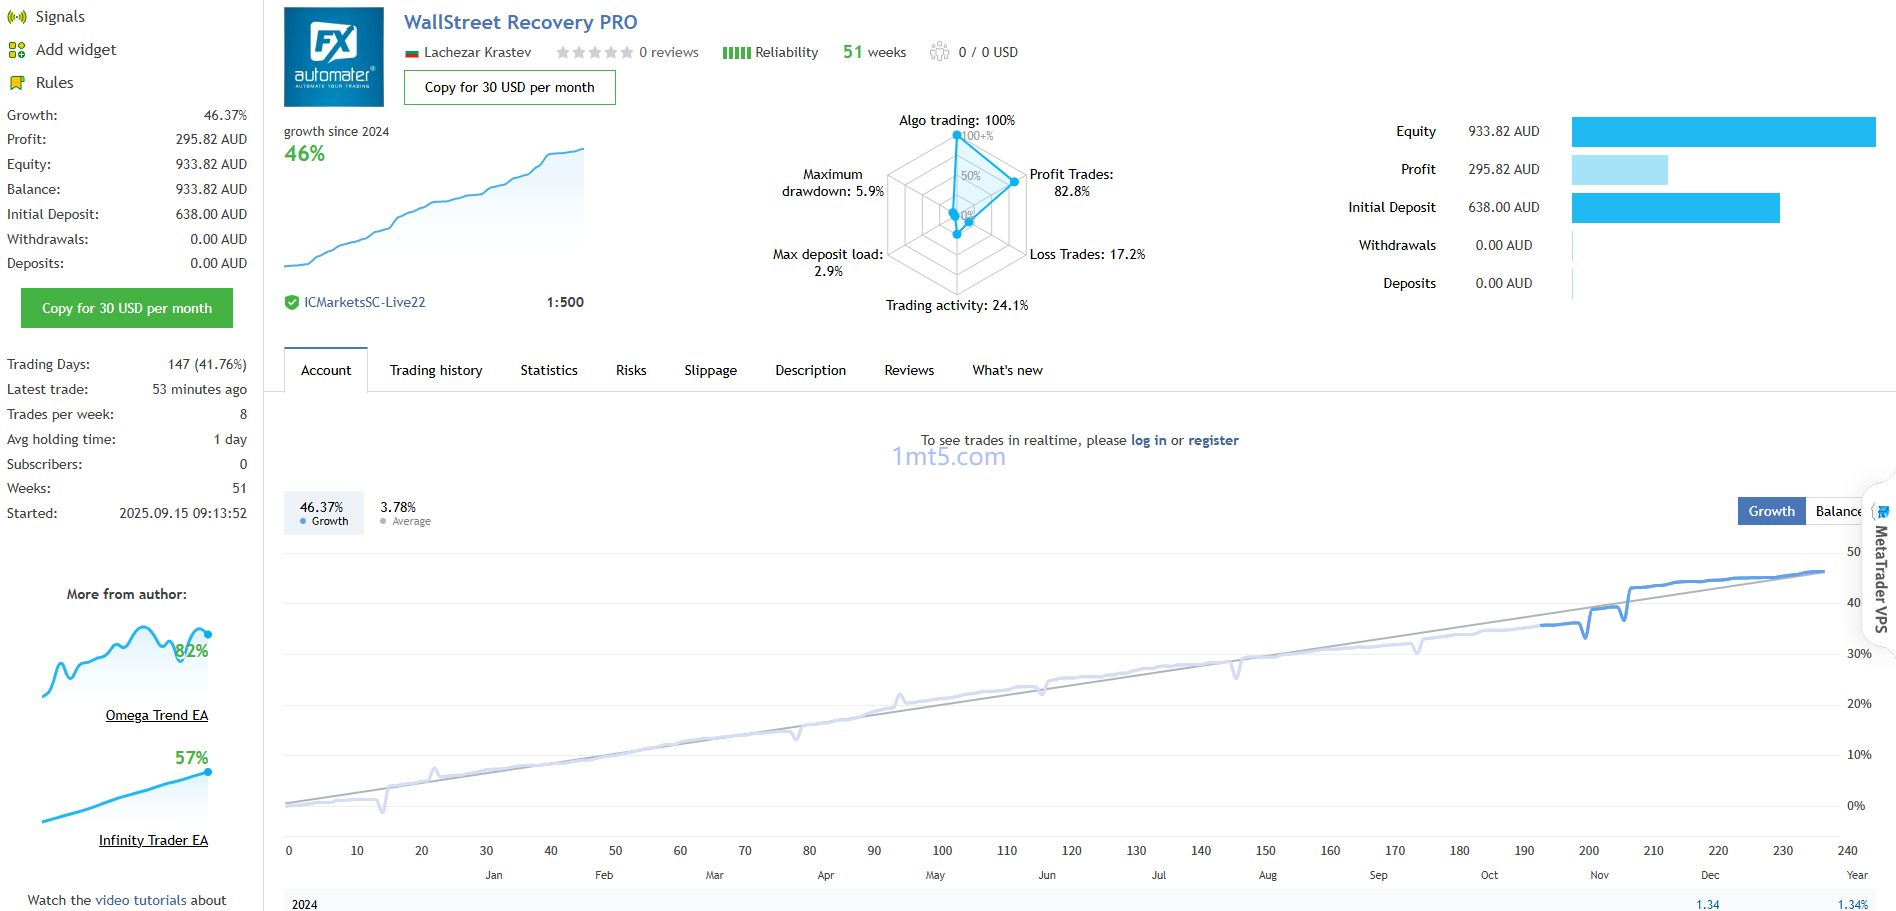
Task: Click the Rules bookmark icon
Action: coord(16,83)
